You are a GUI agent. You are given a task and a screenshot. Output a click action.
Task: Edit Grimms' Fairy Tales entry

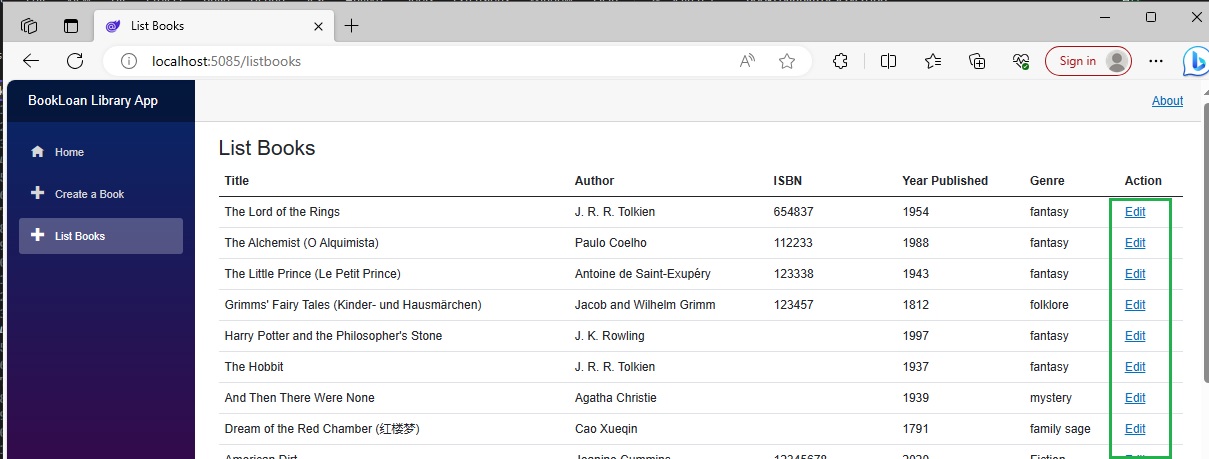pyautogui.click(x=1135, y=305)
